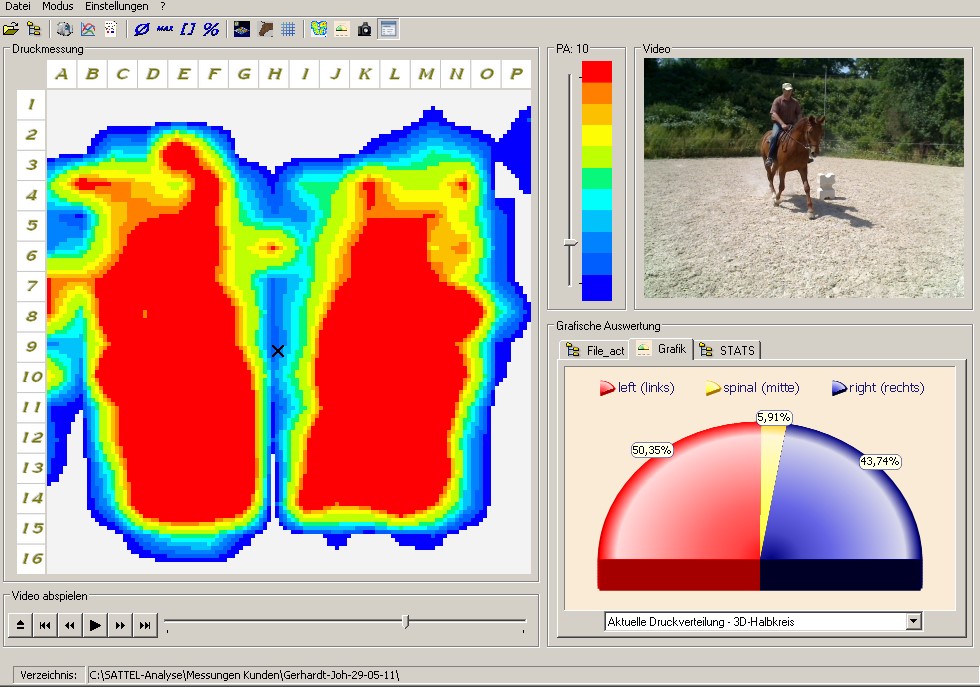Open the 3D pressure view icon
Screen dimensions: 980x687
[x=241, y=29]
